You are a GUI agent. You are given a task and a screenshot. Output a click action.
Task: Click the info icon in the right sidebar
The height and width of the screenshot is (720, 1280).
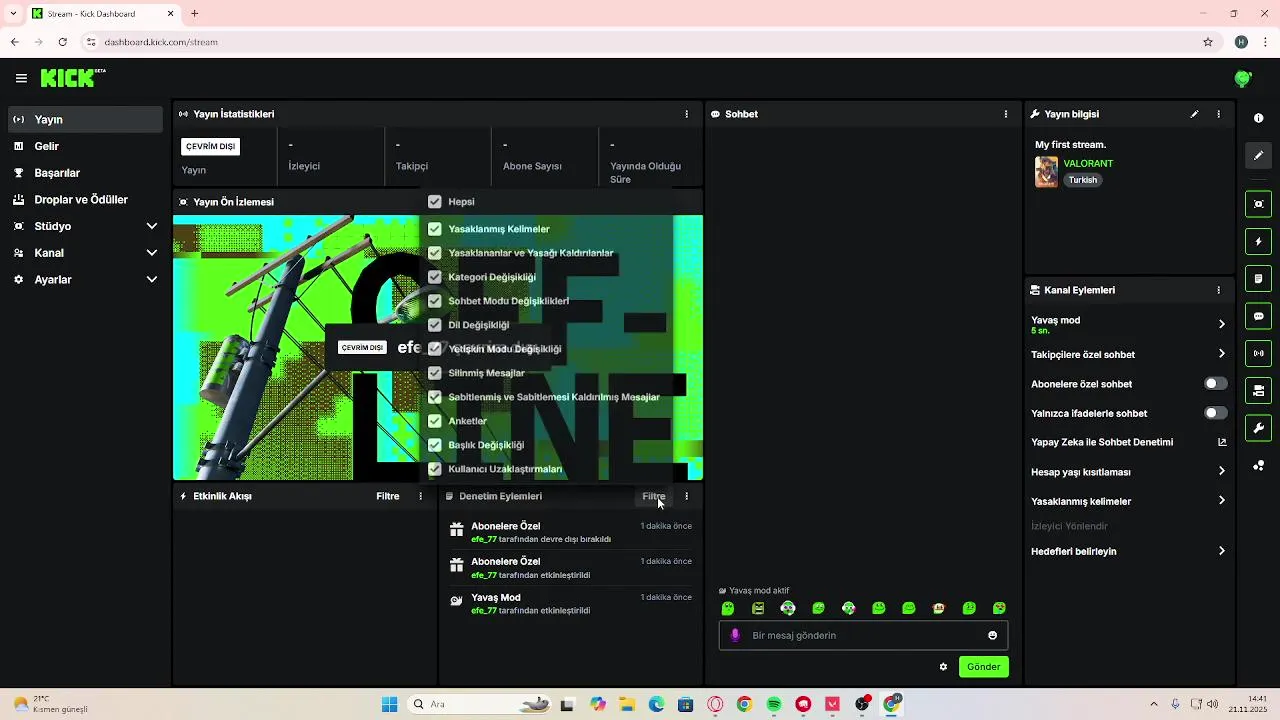point(1258,118)
